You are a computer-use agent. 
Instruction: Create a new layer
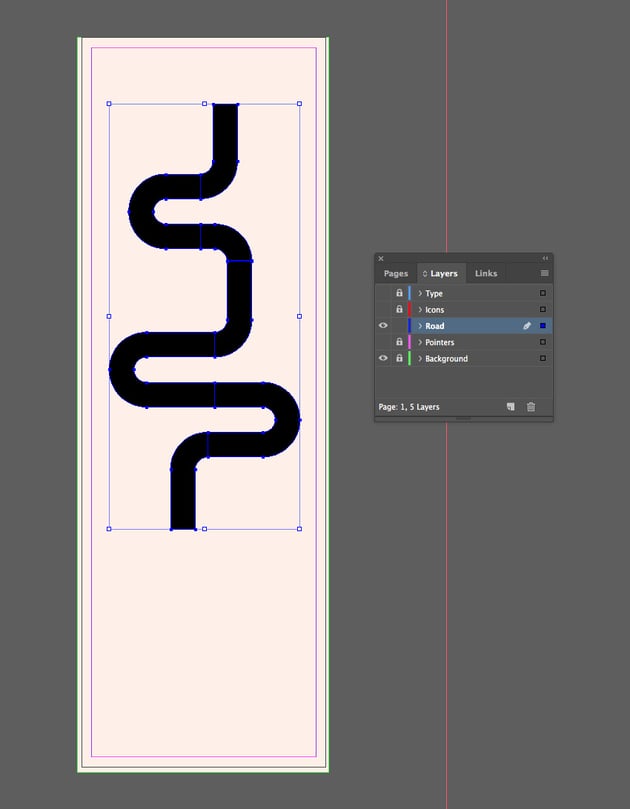coord(511,407)
